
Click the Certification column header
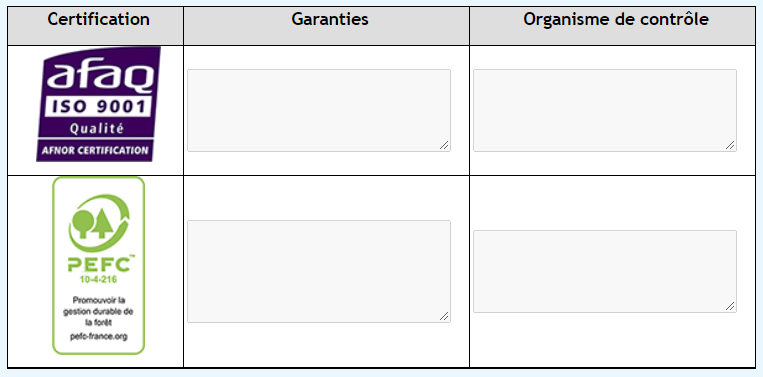pos(98,19)
